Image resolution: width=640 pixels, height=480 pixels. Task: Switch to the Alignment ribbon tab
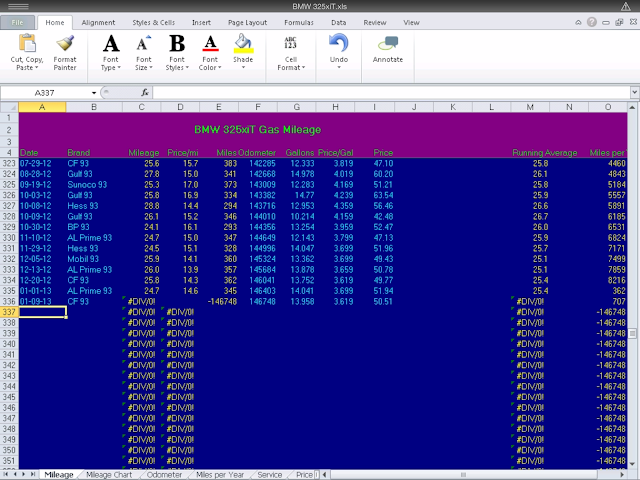tap(98, 22)
